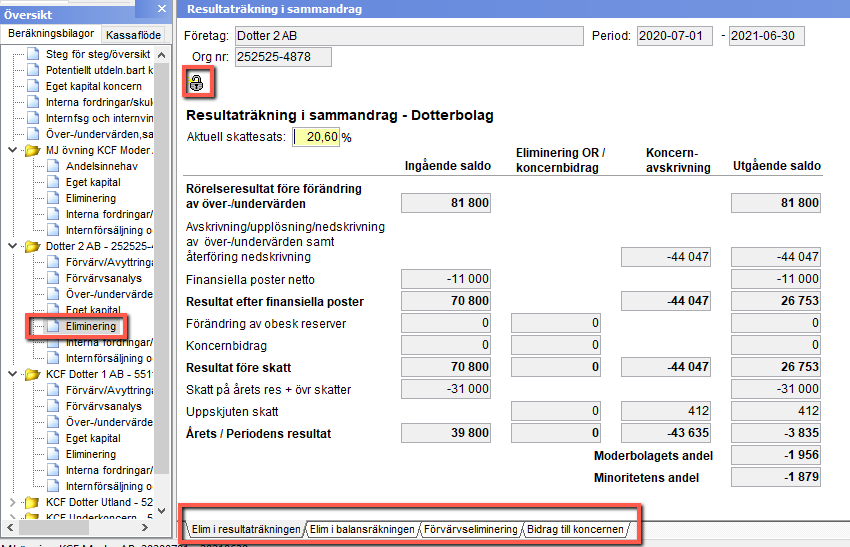Click tree scrollbar down arrow
The height and width of the screenshot is (547, 850).
(162, 510)
